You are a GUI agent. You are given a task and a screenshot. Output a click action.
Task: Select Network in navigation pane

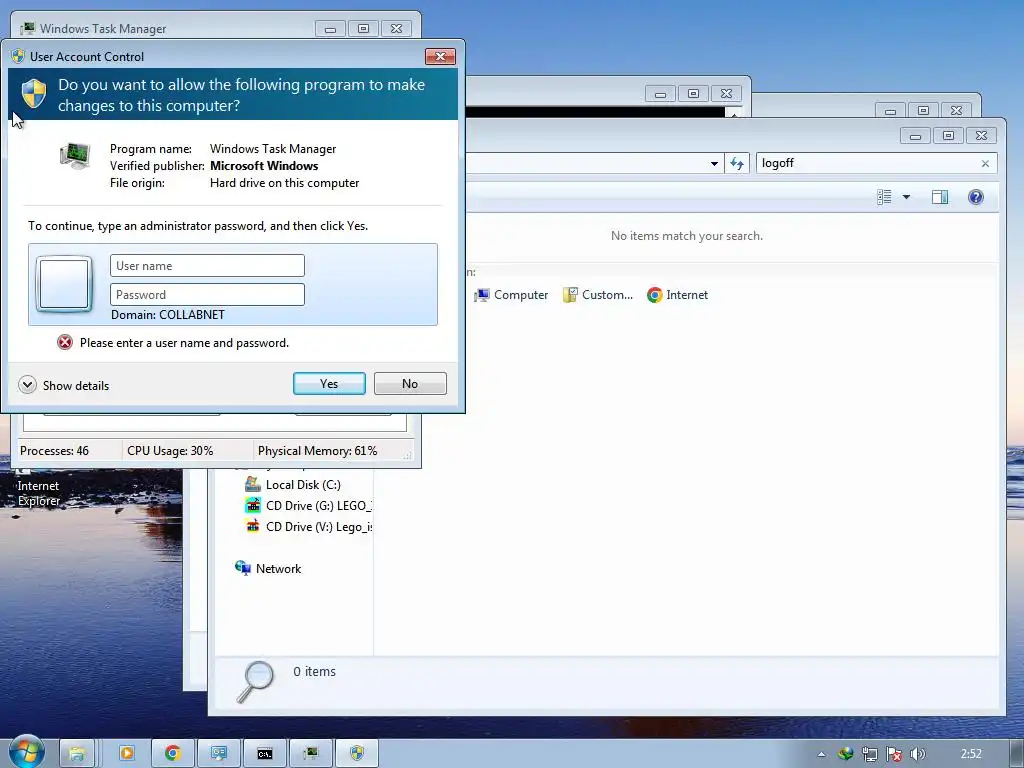pyautogui.click(x=268, y=568)
